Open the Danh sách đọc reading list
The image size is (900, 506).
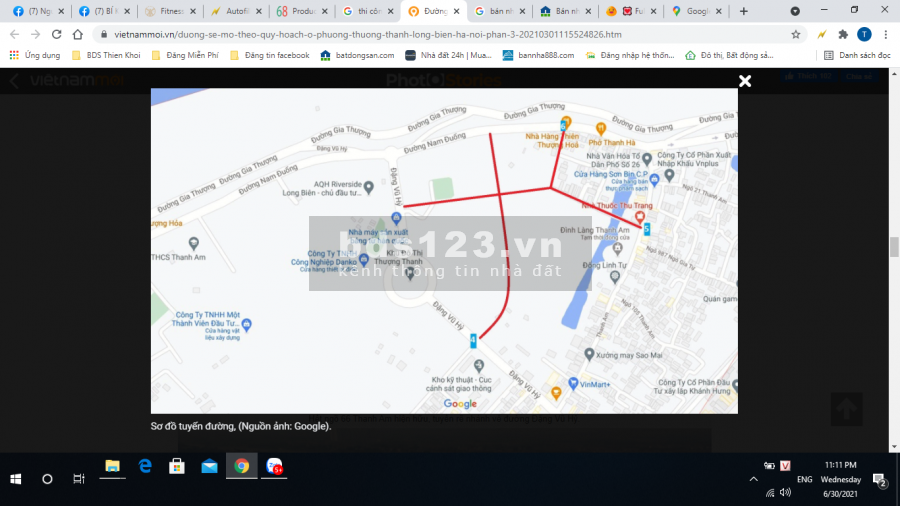(858, 55)
